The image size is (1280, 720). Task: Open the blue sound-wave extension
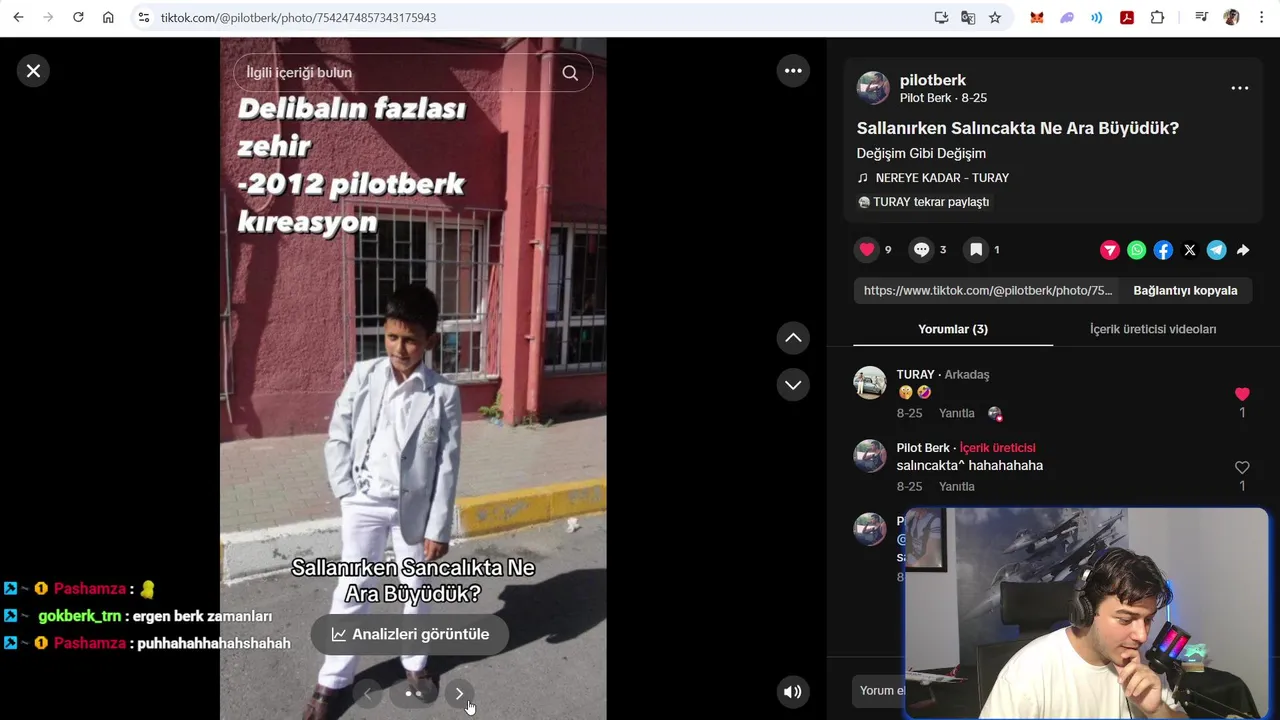pos(1097,17)
